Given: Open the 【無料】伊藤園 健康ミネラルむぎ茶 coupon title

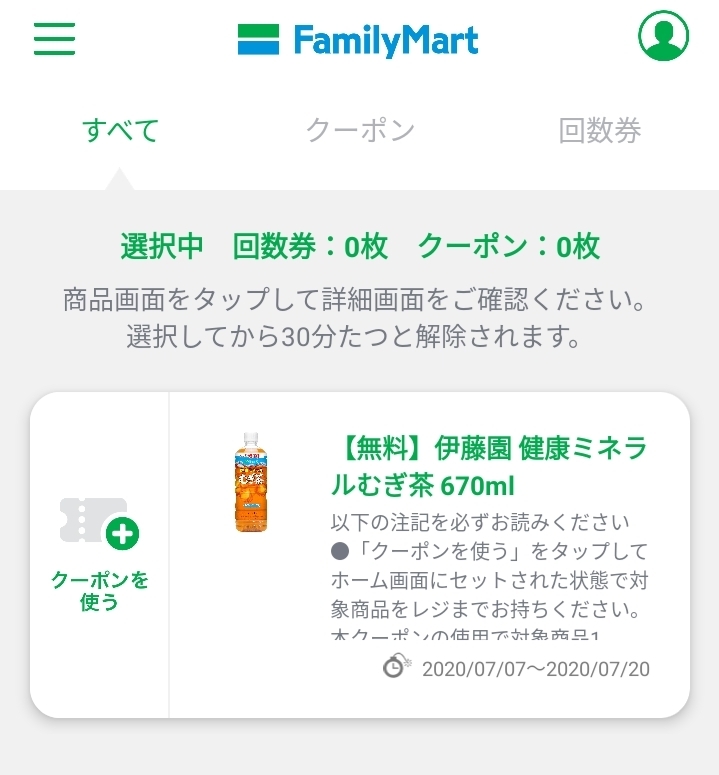Looking at the screenshot, I should [x=488, y=467].
